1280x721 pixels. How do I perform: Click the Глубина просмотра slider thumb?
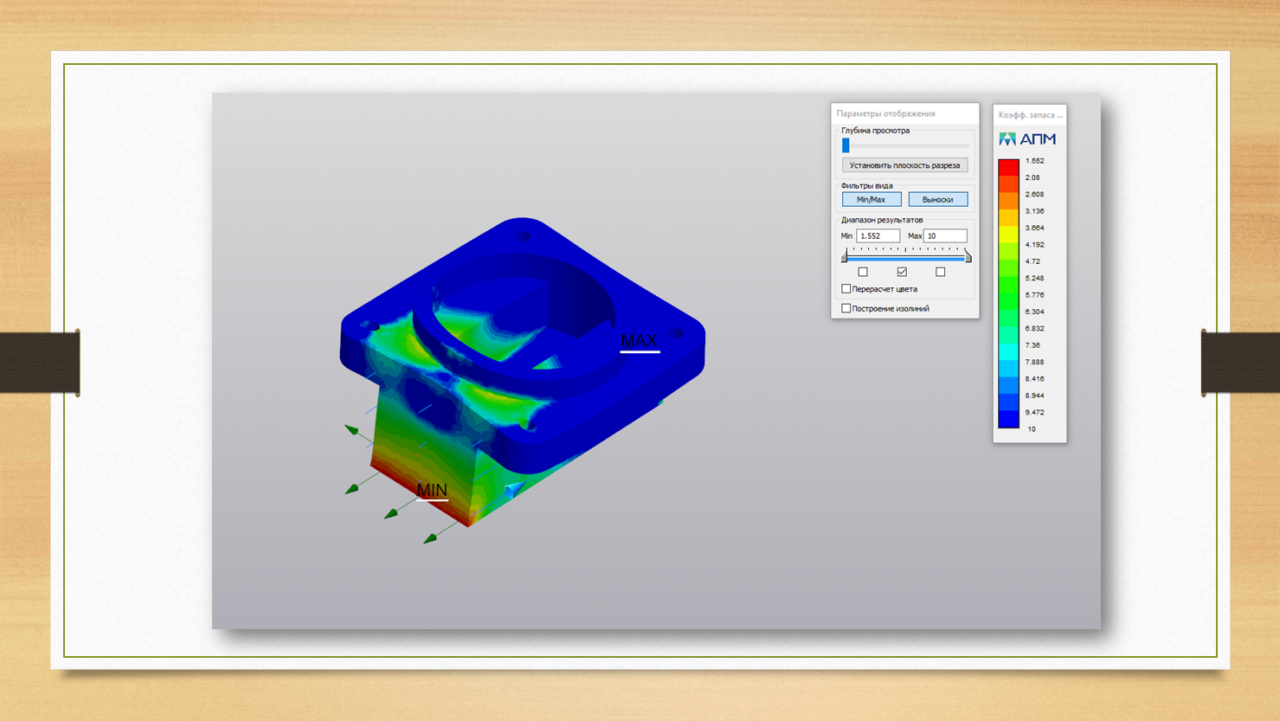click(x=846, y=145)
